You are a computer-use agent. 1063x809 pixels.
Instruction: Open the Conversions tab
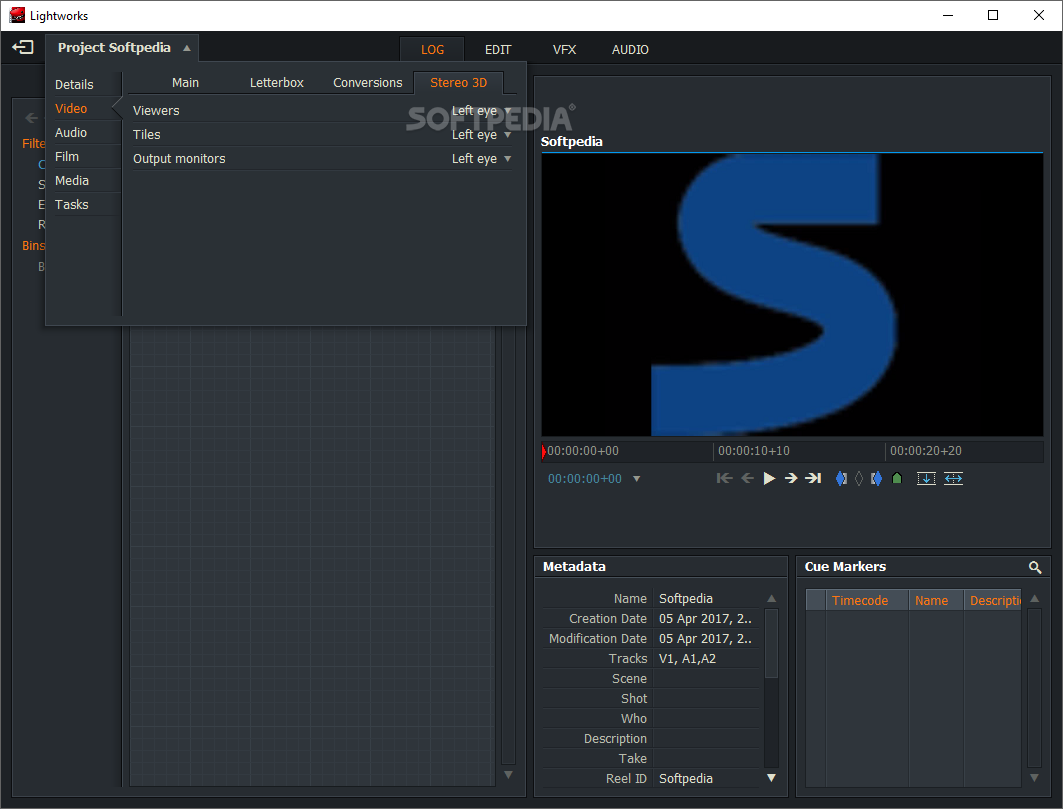[x=367, y=83]
